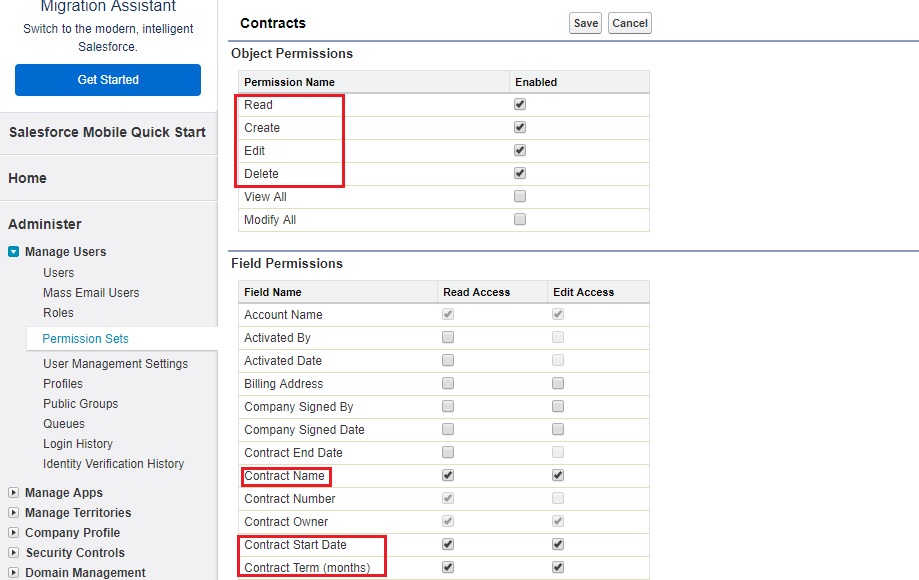Collapse the Manage Users section arrow

coord(13,251)
